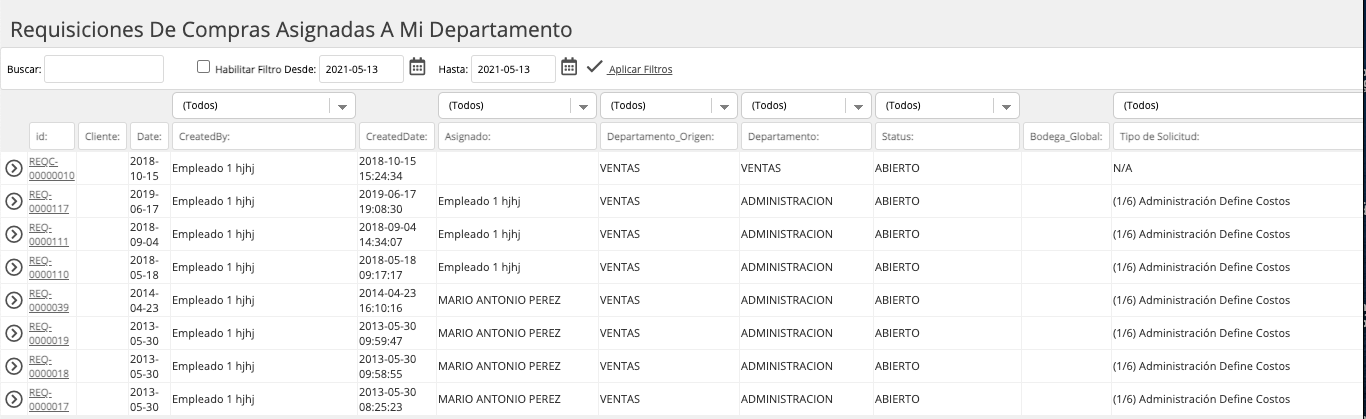Open calendar icon next to Desde date

point(418,67)
